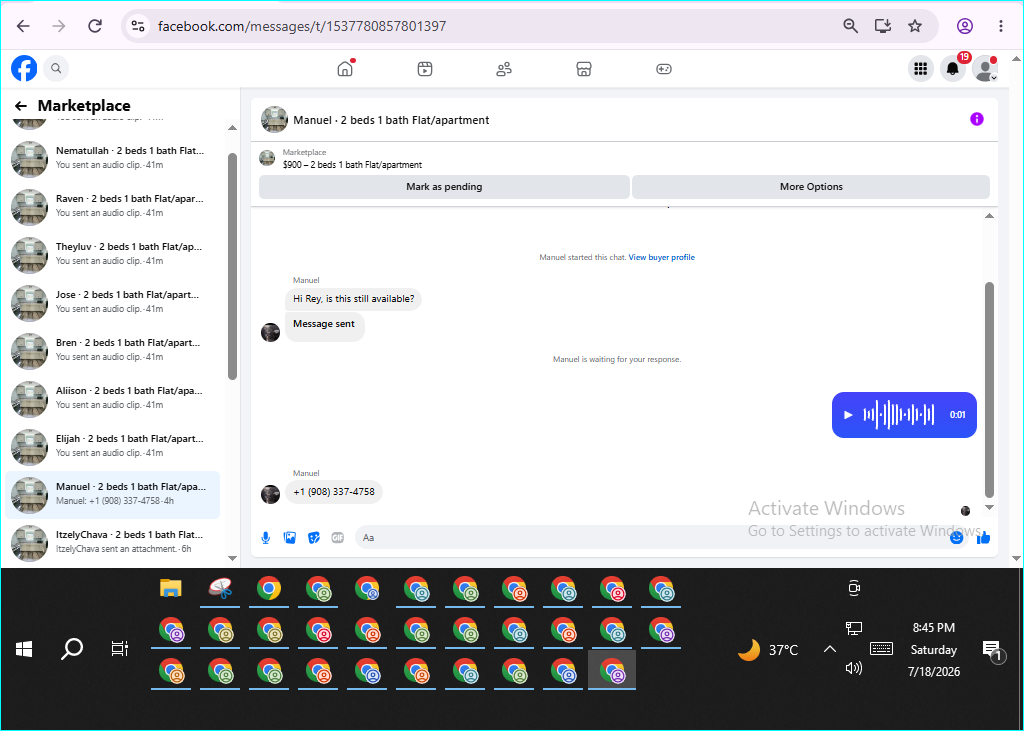Open the account profile avatar menu
Image resolution: width=1024 pixels, height=731 pixels.
point(984,69)
